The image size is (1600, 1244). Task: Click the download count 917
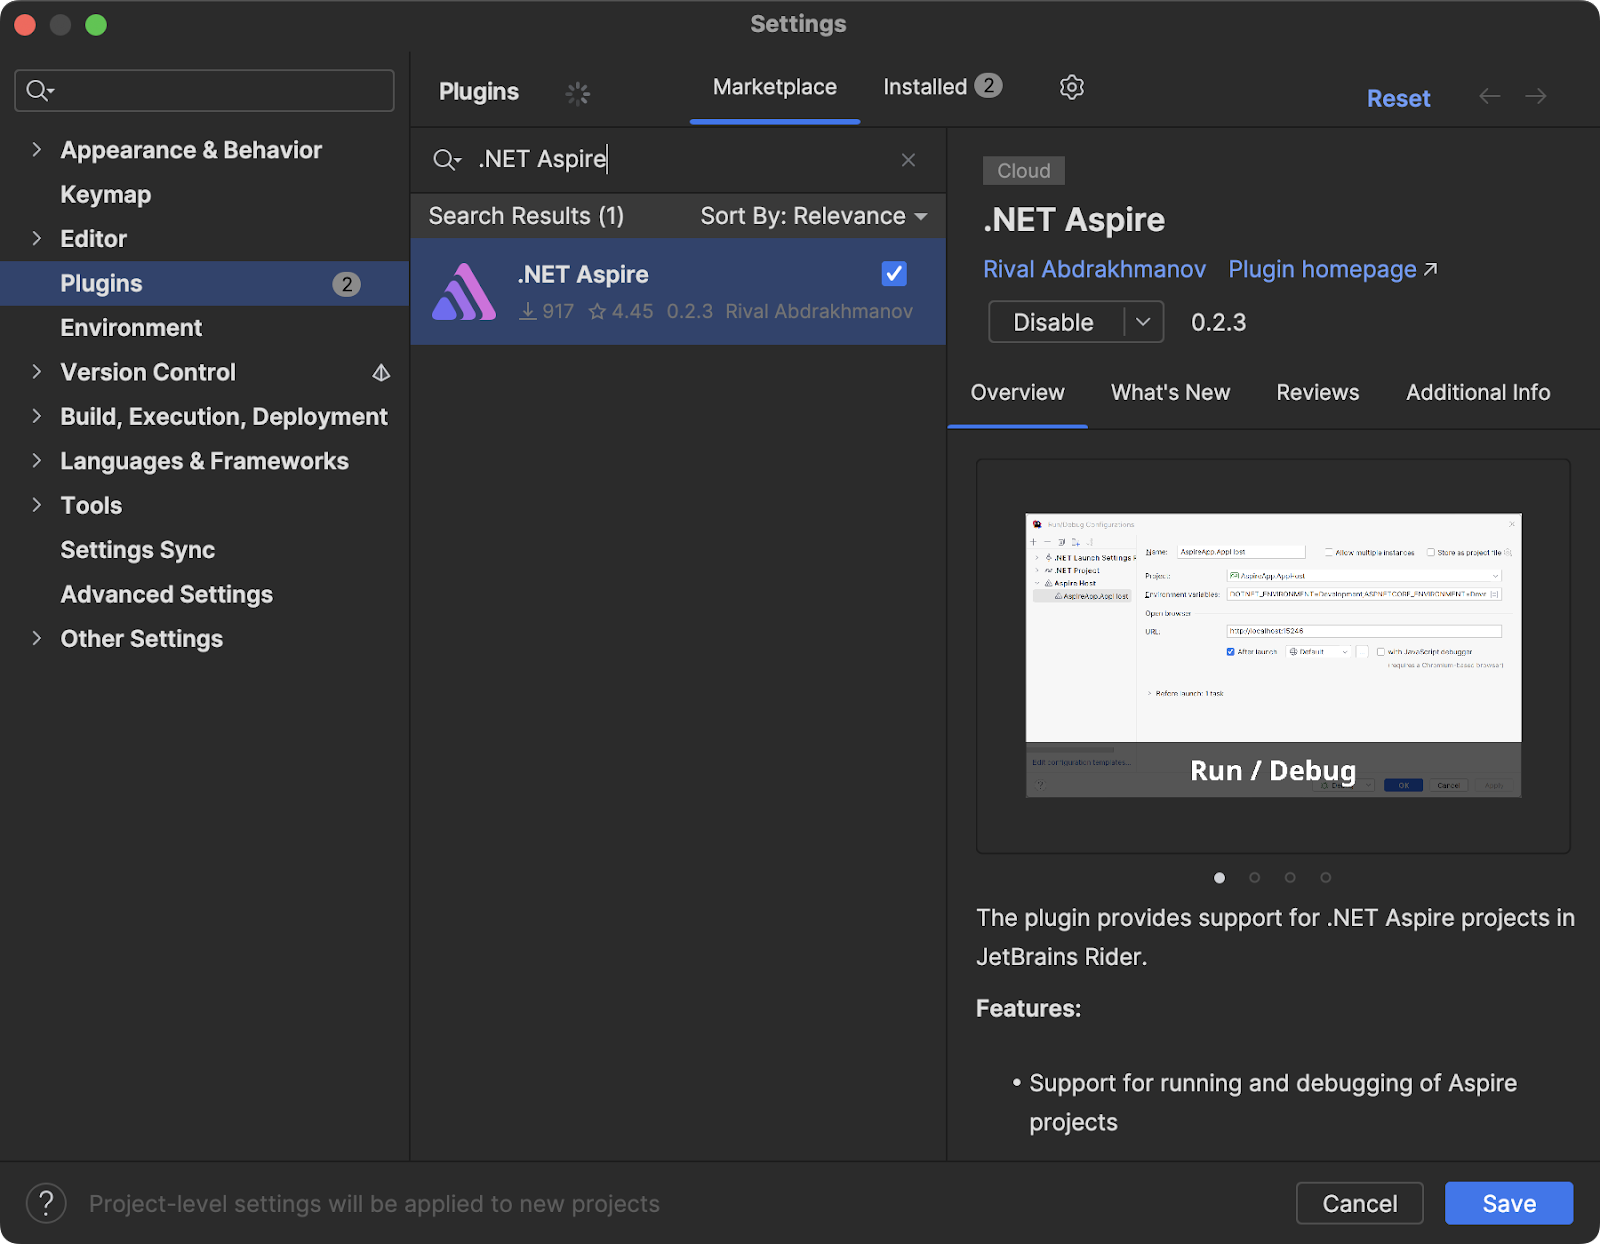(547, 312)
